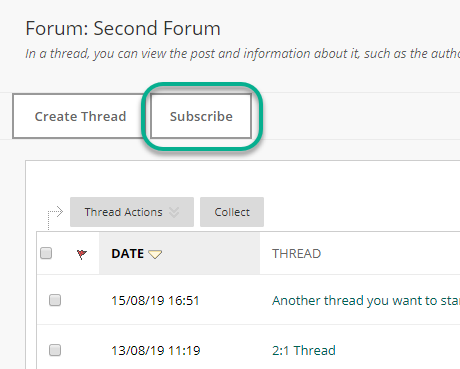
Task: Open the 'Another thread you want to start' link
Action: point(366,301)
